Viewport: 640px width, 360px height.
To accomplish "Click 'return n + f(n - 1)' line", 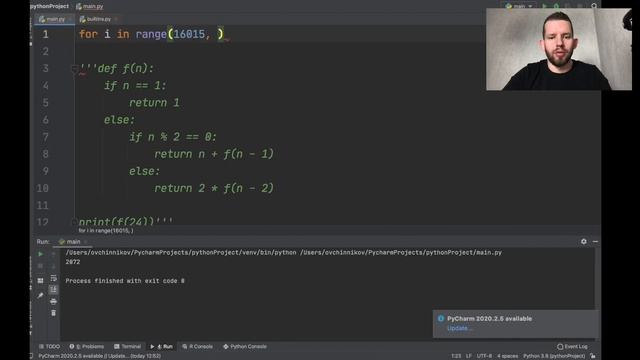I will click(x=214, y=154).
